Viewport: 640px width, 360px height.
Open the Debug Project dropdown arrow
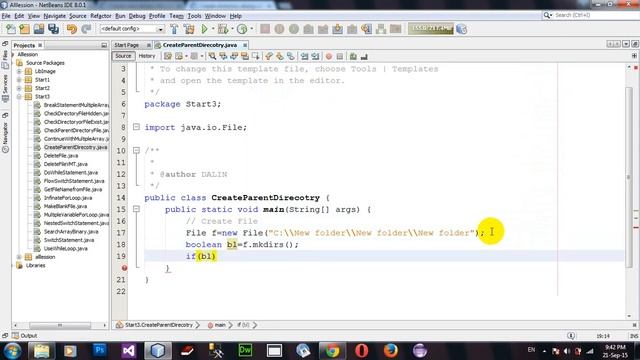pos(232,29)
